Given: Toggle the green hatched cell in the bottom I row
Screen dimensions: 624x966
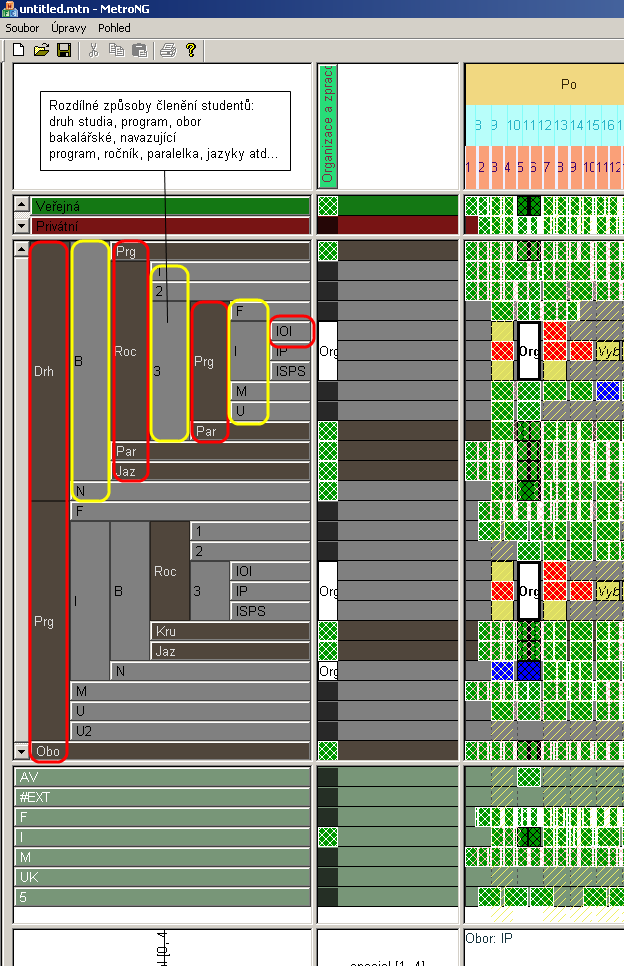Looking at the screenshot, I should pos(327,837).
